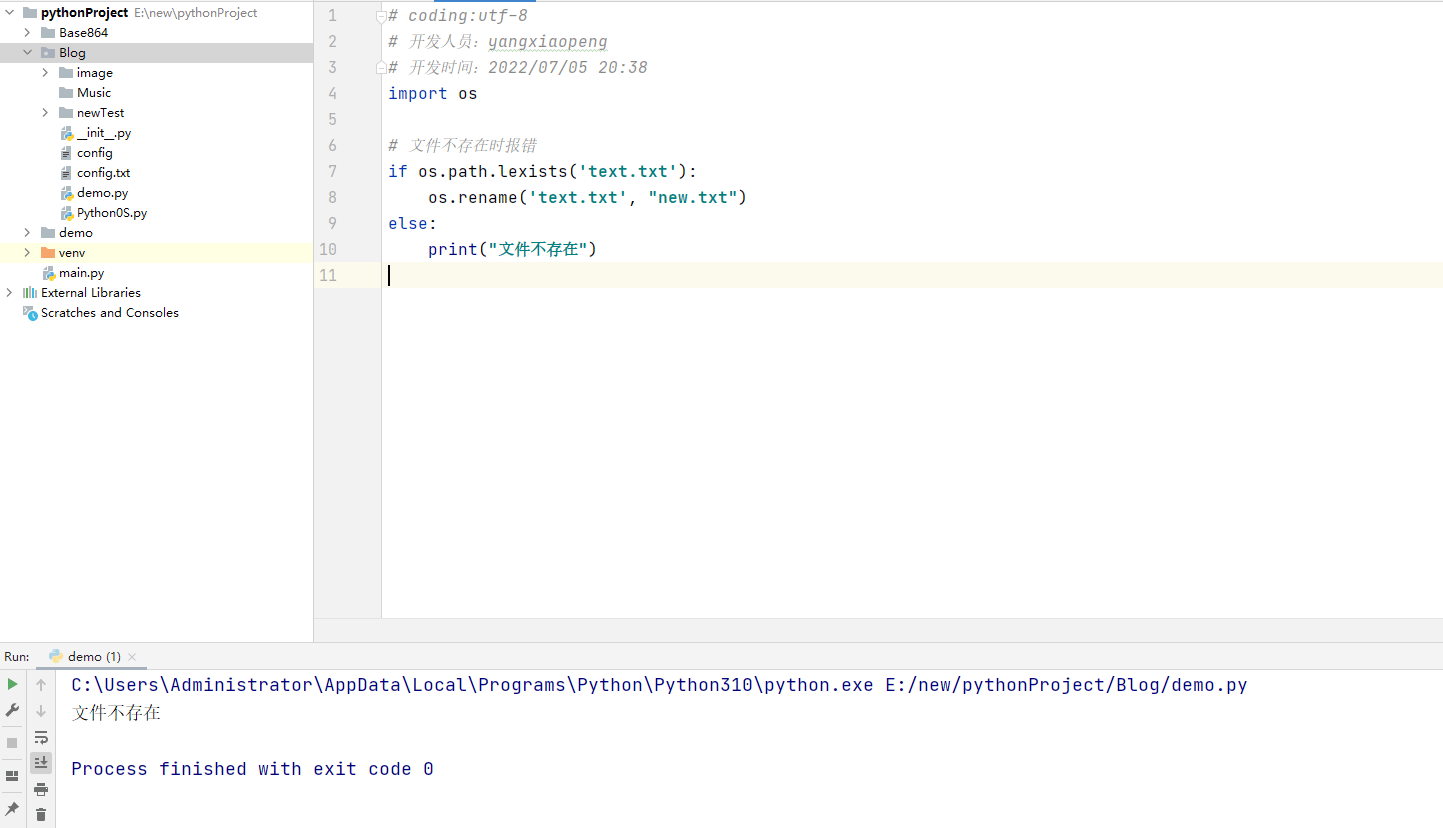1443x828 pixels.
Task: Click the 'import os' line in editor
Action: click(433, 94)
